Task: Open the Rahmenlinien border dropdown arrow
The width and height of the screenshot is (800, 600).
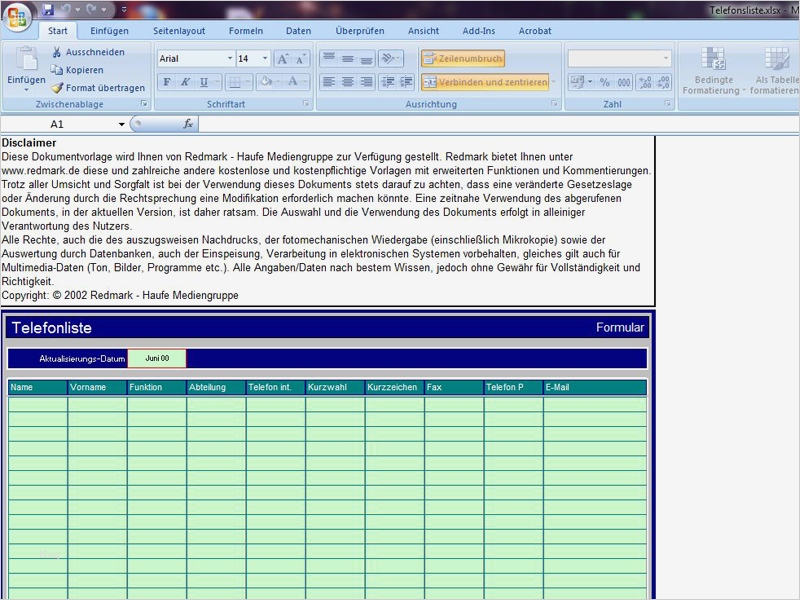Action: coord(248,81)
